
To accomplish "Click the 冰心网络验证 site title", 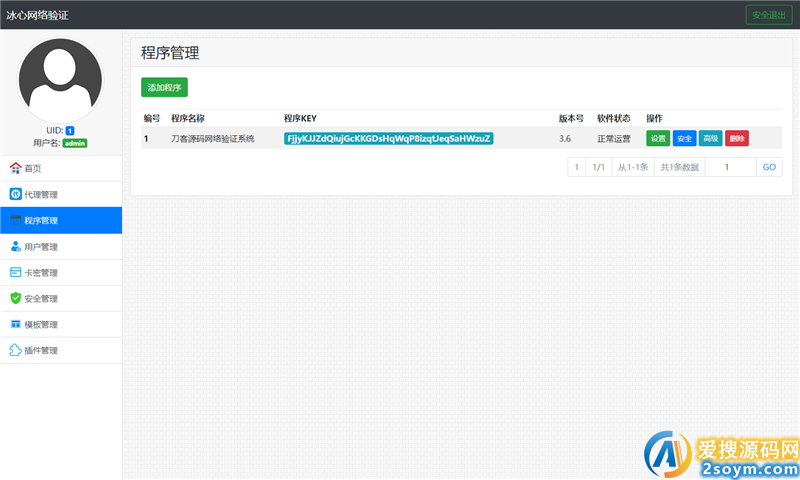I will (37, 15).
